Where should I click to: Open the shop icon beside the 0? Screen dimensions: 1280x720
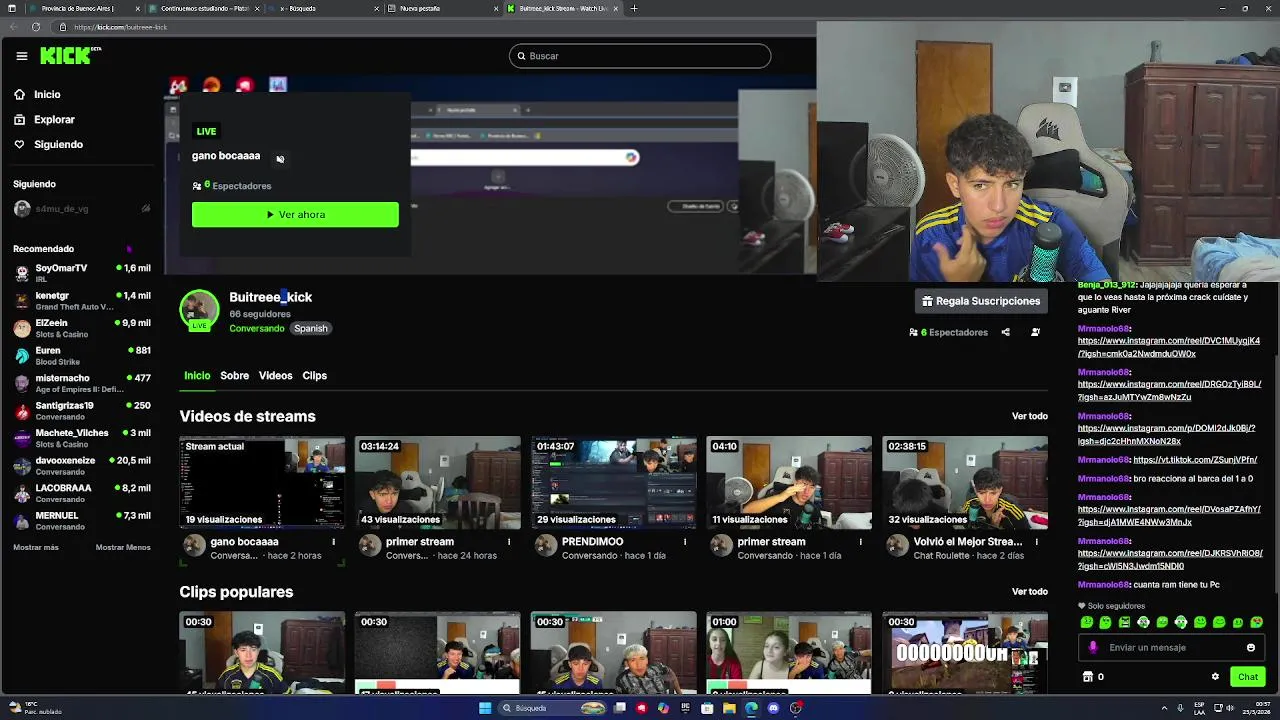[x=1088, y=677]
